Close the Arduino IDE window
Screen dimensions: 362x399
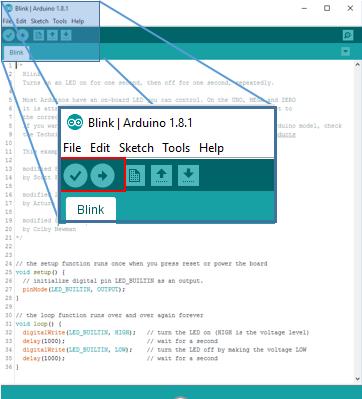[350, 8]
